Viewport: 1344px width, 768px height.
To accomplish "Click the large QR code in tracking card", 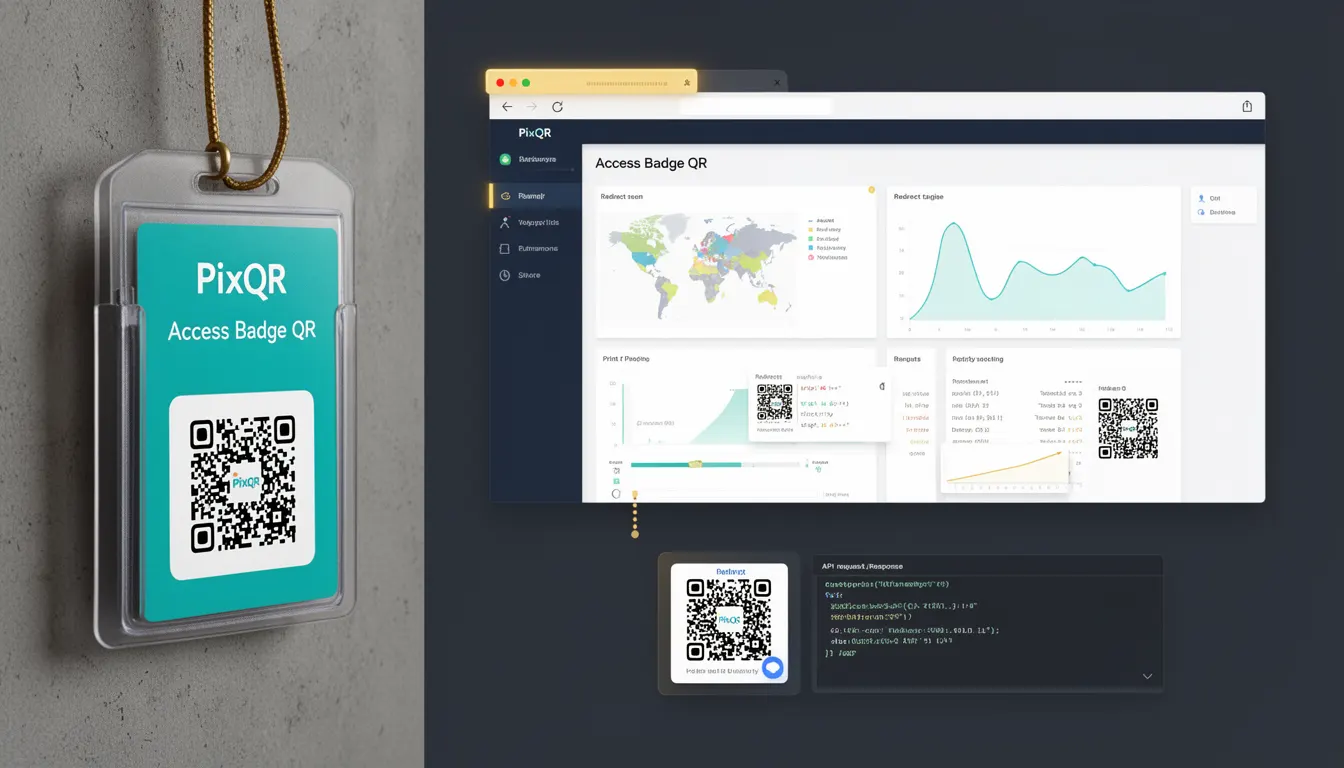I will (x=1128, y=428).
